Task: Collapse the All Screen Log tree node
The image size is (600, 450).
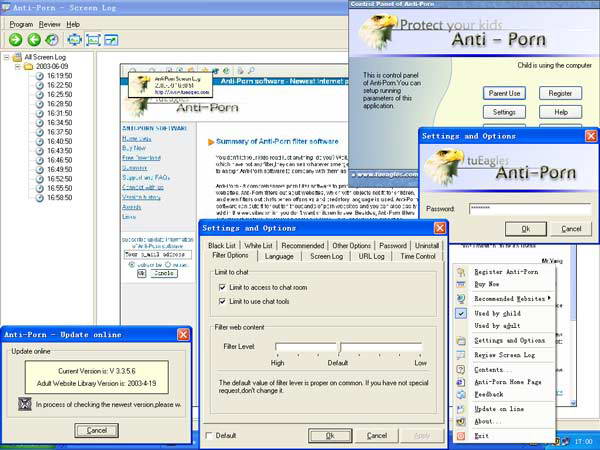Action: 7,57
